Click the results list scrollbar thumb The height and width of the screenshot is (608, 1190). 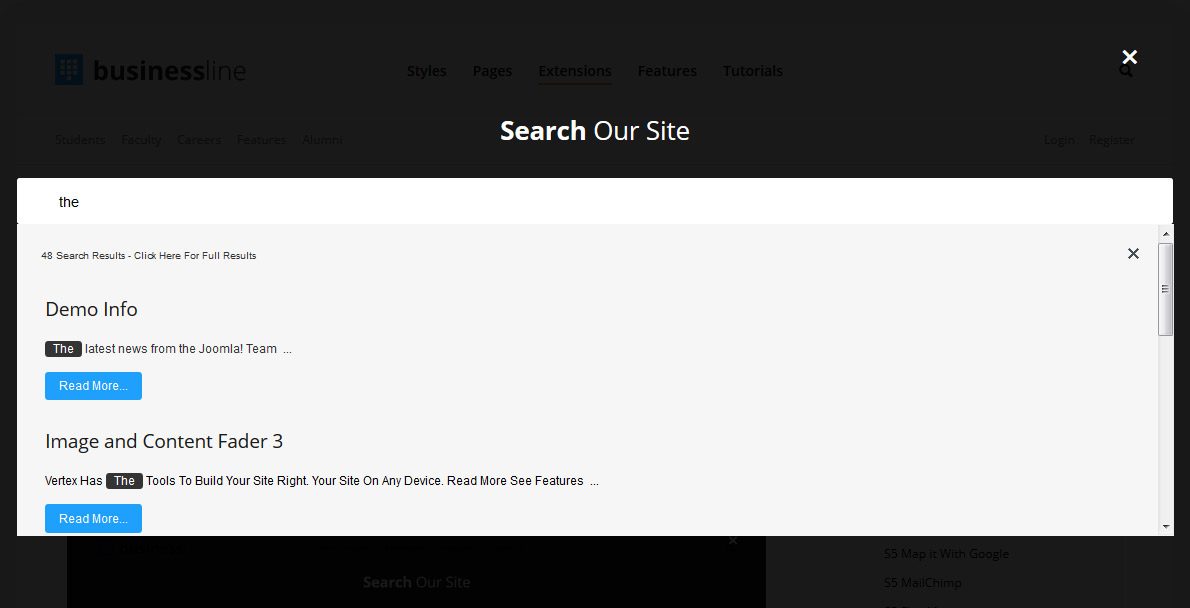pyautogui.click(x=1165, y=289)
